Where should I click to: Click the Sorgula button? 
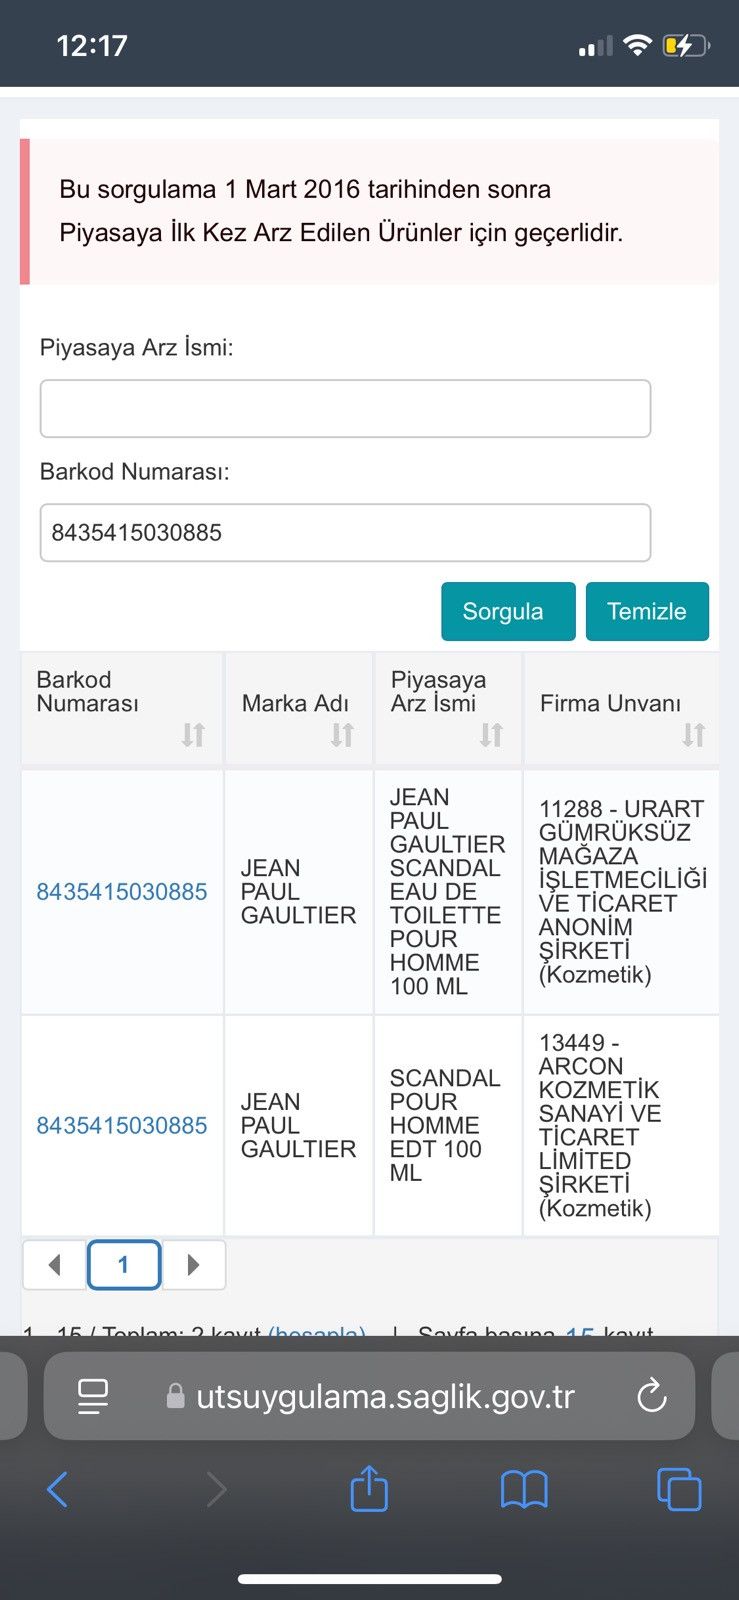pyautogui.click(x=508, y=611)
